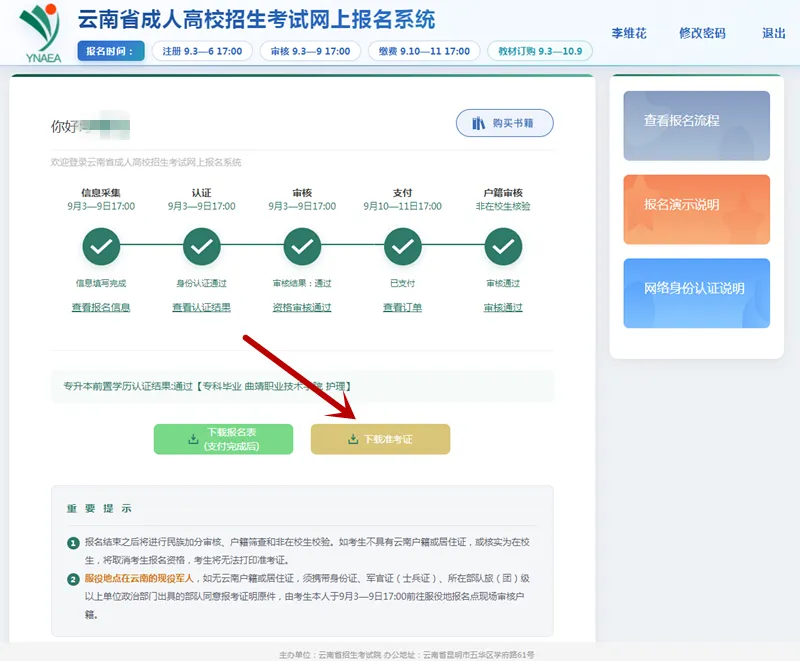Click the 信息采集 step heading
The width and height of the screenshot is (800, 661).
101,192
